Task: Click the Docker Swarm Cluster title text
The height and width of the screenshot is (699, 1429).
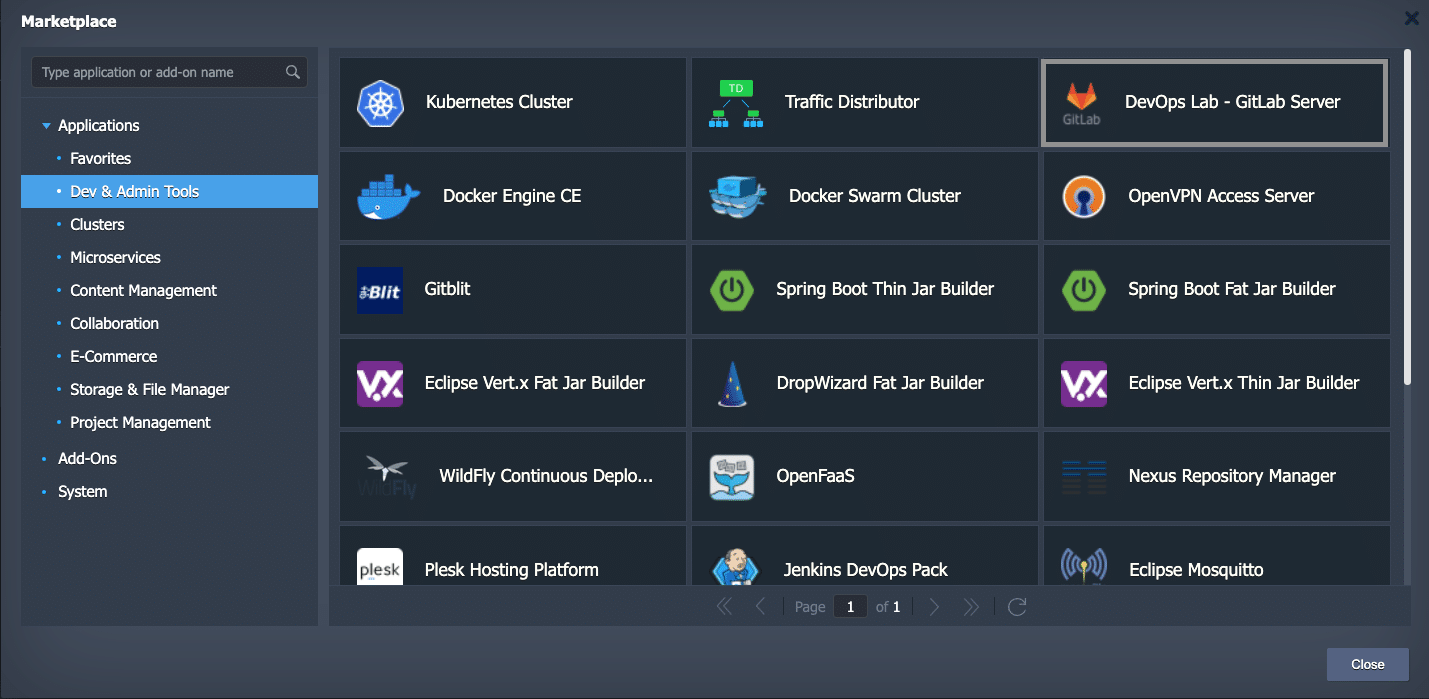Action: (x=875, y=196)
